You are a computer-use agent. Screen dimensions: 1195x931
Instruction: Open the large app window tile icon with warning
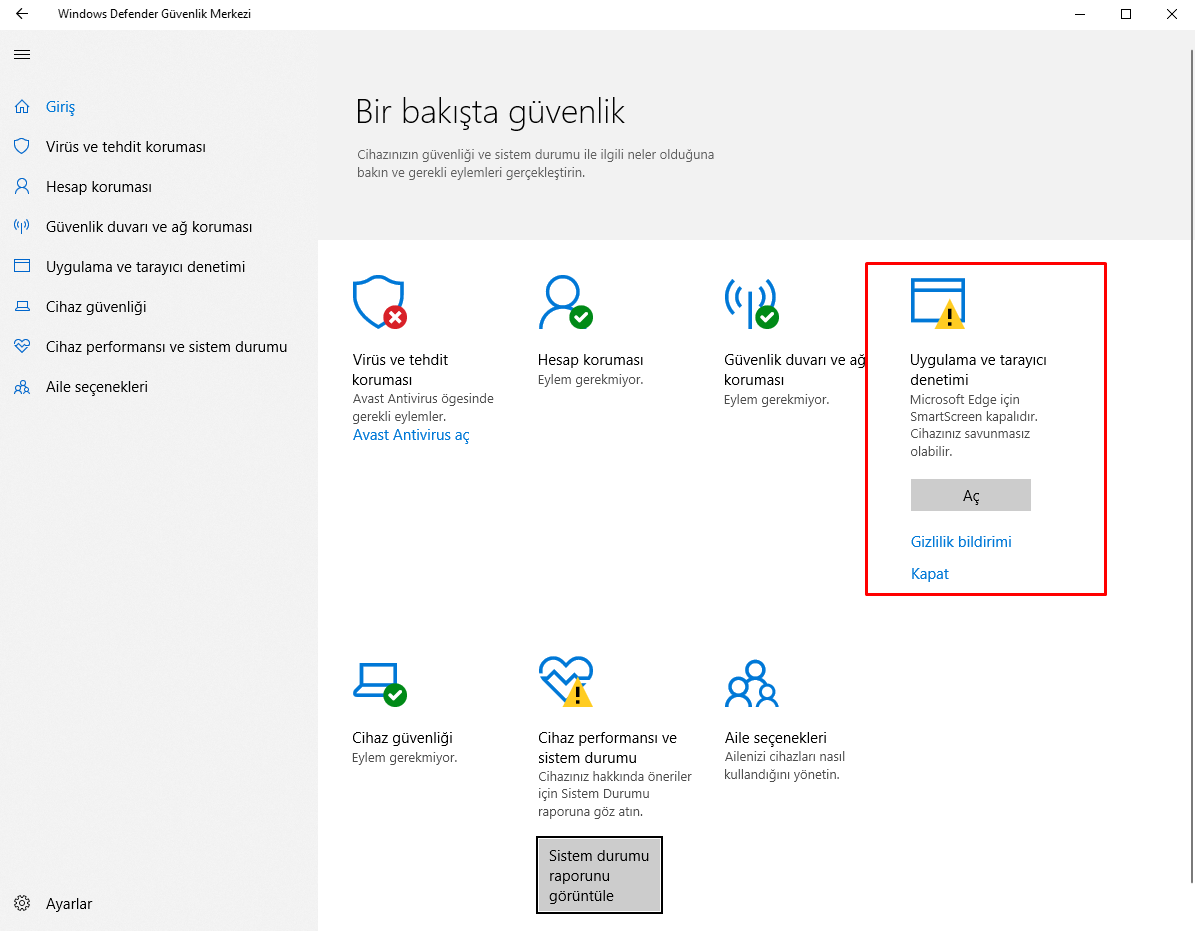pos(938,303)
